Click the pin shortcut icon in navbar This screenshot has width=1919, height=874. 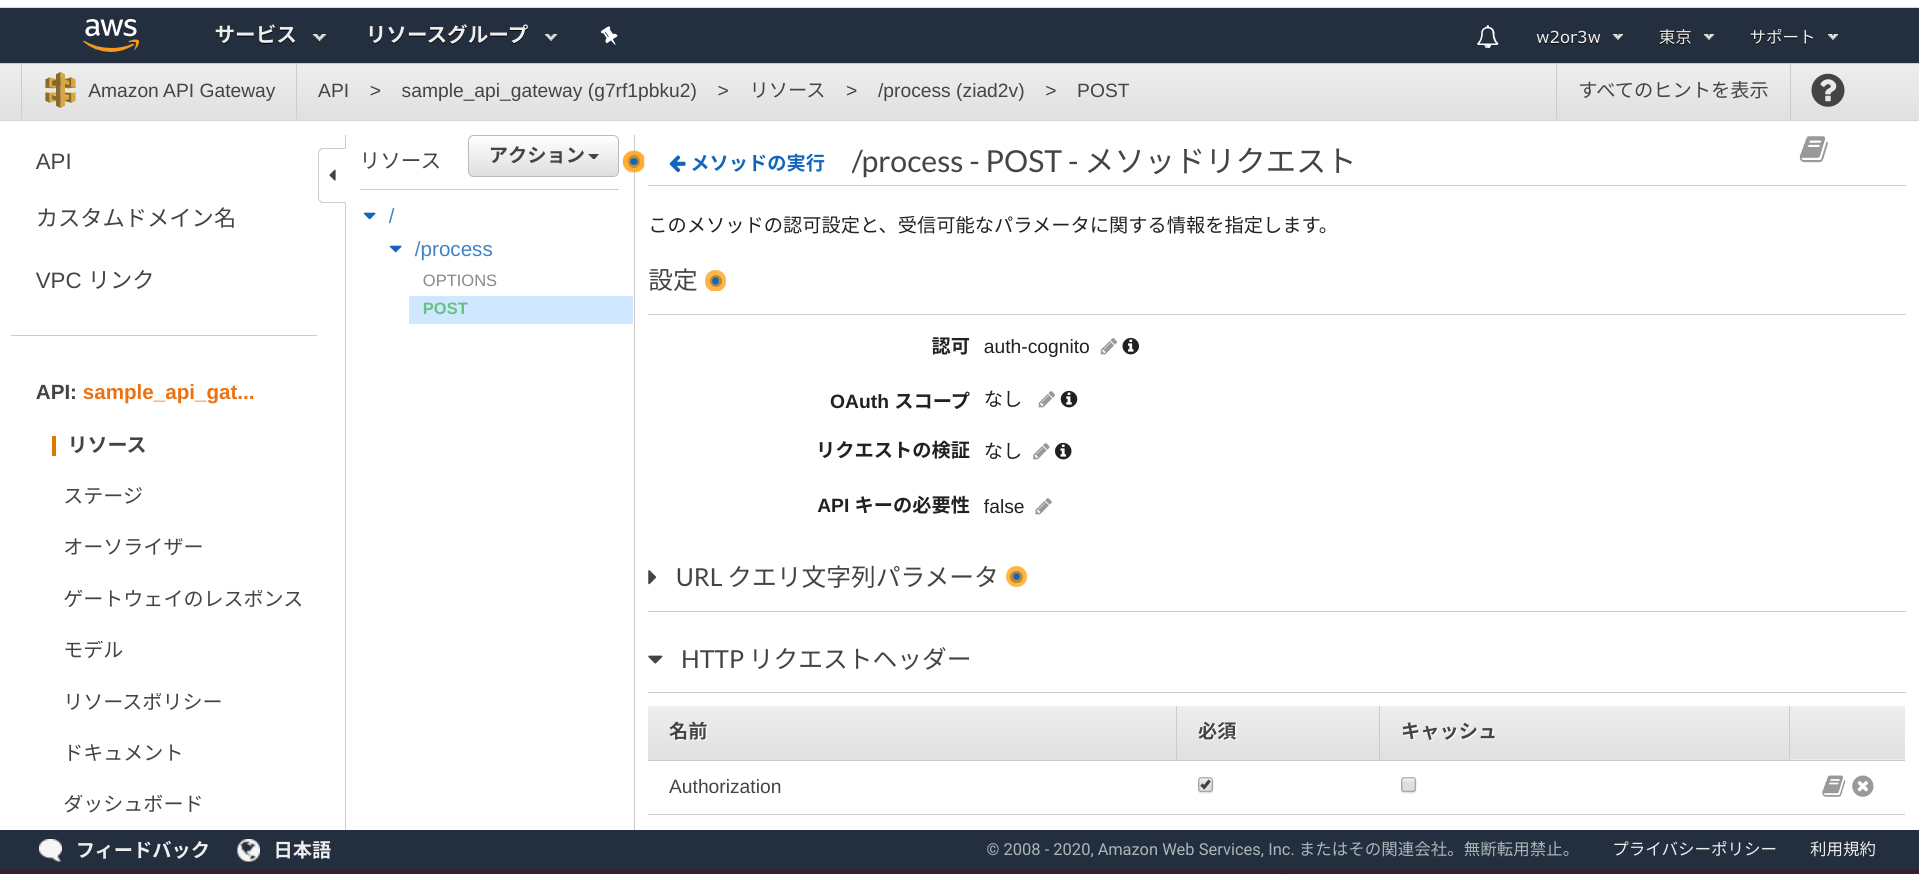click(x=609, y=36)
